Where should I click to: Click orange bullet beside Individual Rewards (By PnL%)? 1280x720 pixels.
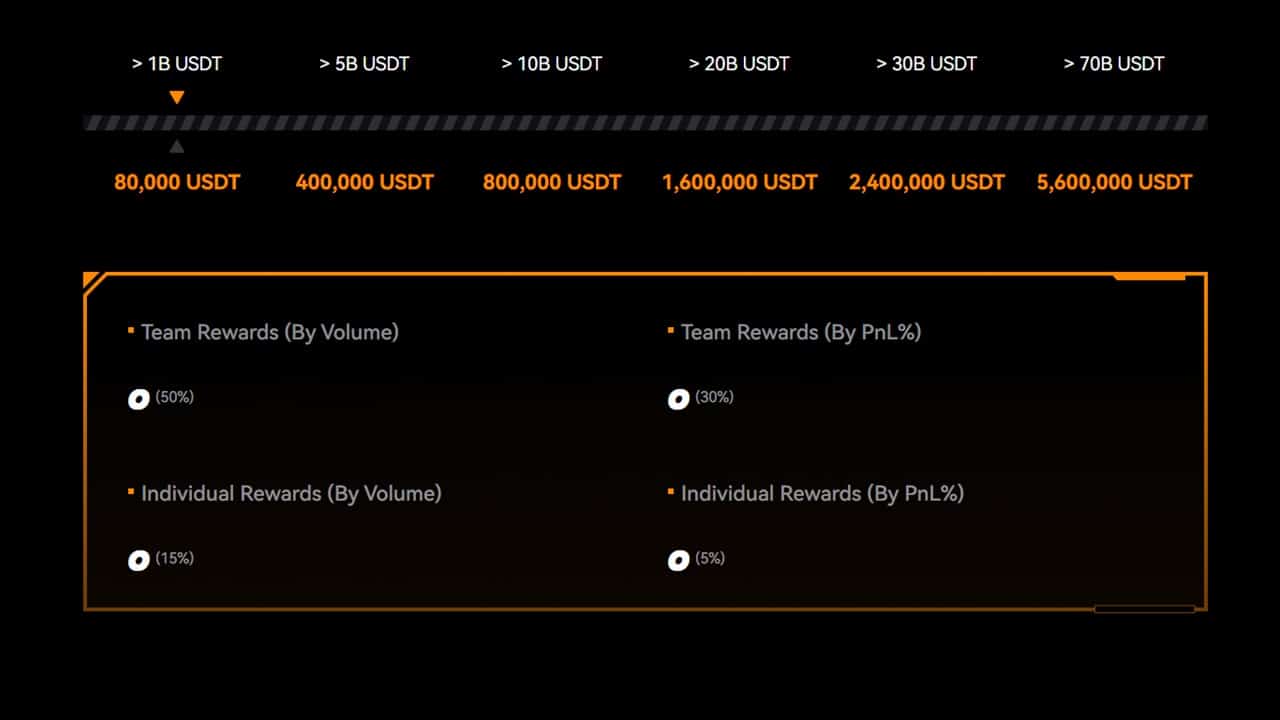tap(671, 490)
